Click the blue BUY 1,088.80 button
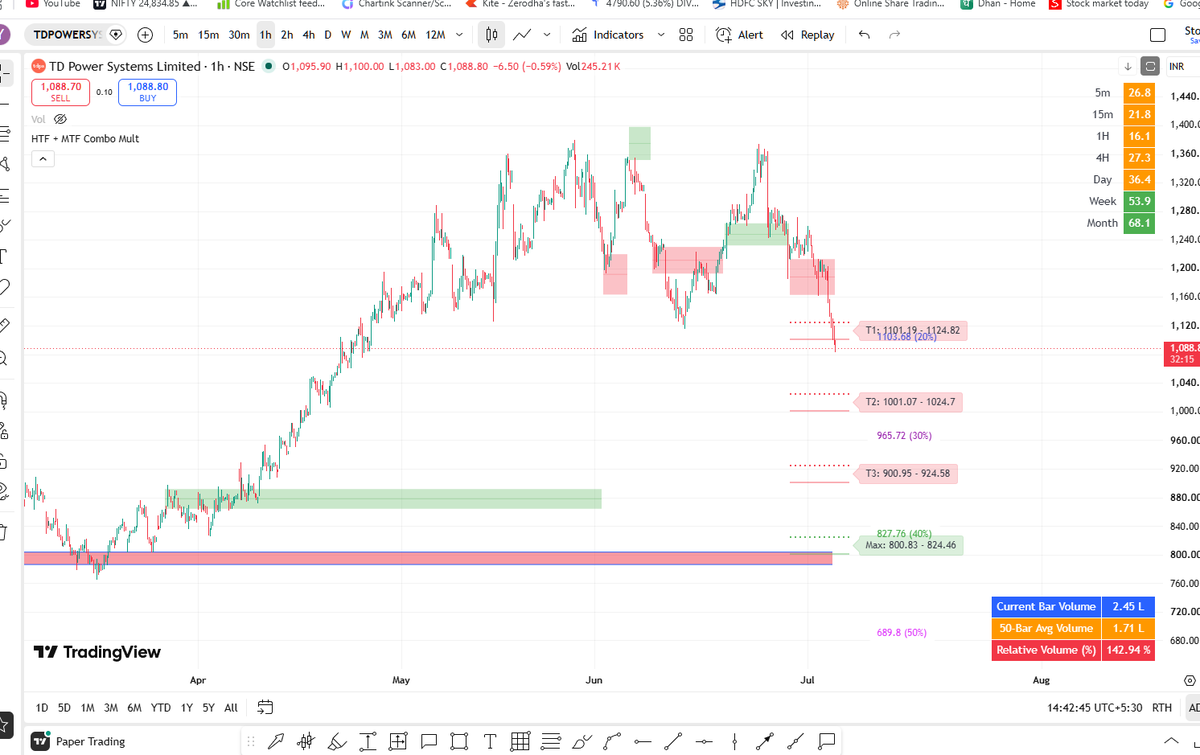The image size is (1200, 755). coord(147,92)
